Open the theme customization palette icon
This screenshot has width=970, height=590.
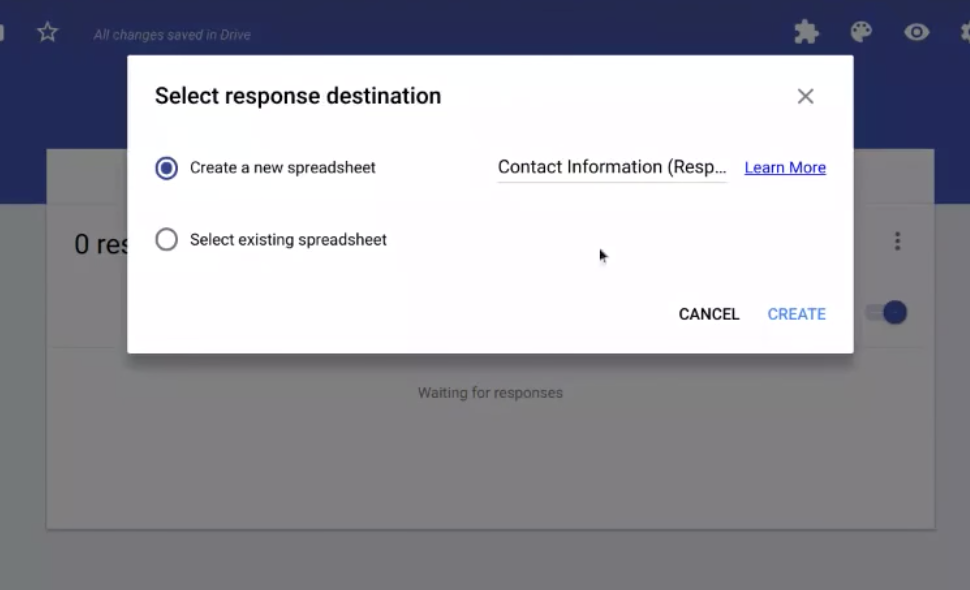point(862,32)
